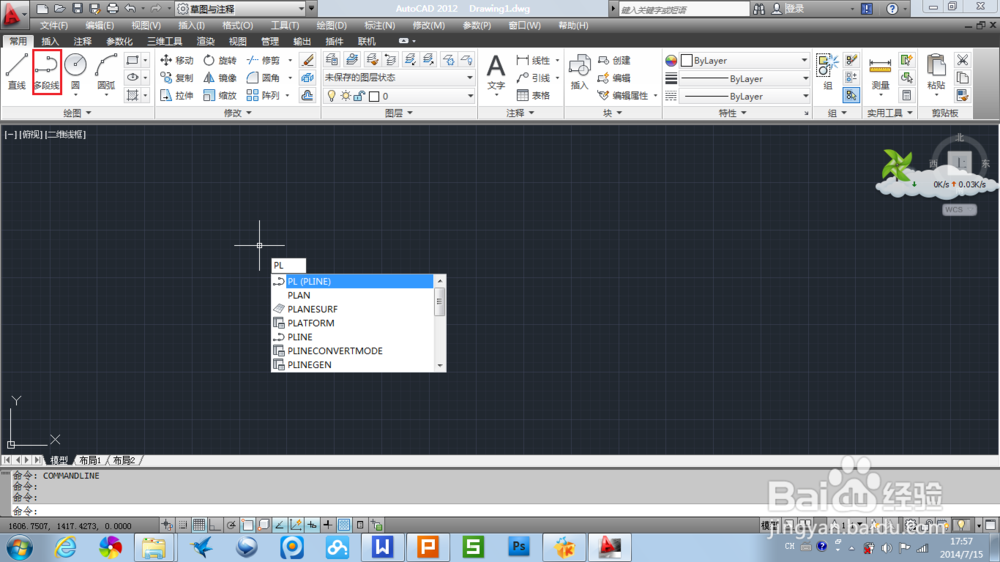
Task: Click the Insert block (插入) icon
Action: coord(579,71)
